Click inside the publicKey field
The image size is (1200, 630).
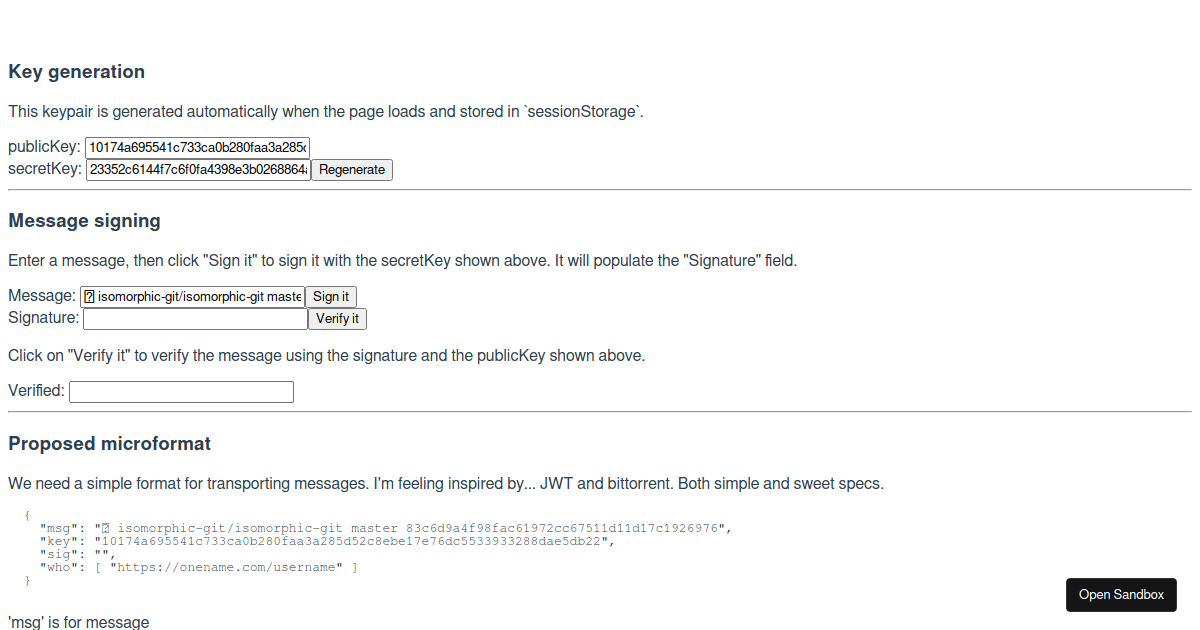click(x=196, y=146)
